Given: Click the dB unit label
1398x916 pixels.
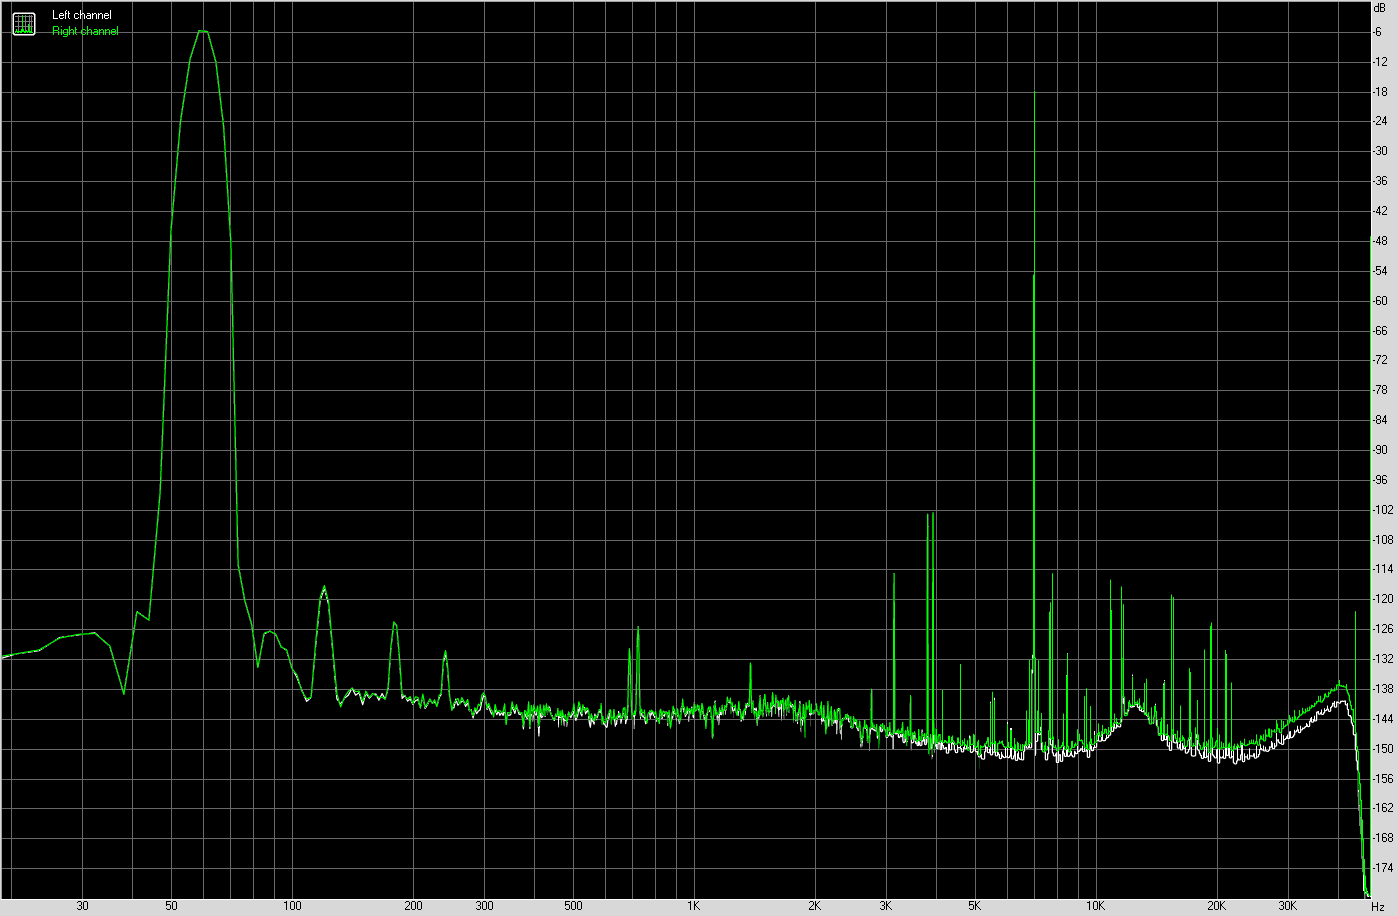Looking at the screenshot, I should [x=1379, y=7].
